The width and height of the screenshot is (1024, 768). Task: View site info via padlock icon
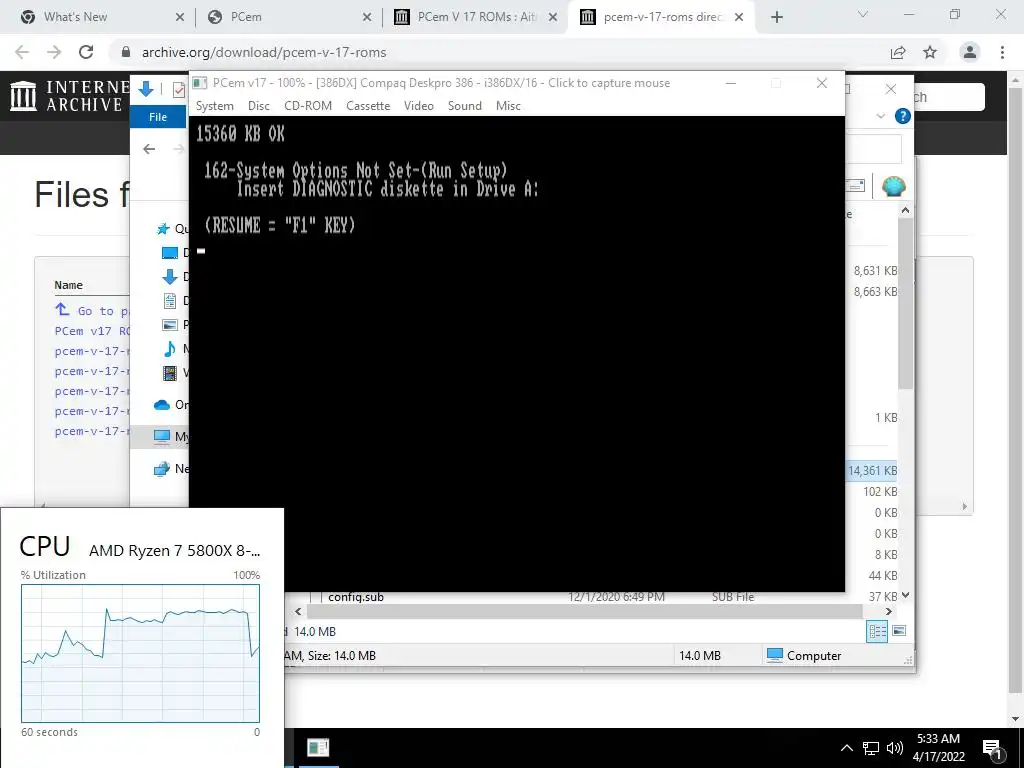[126, 52]
